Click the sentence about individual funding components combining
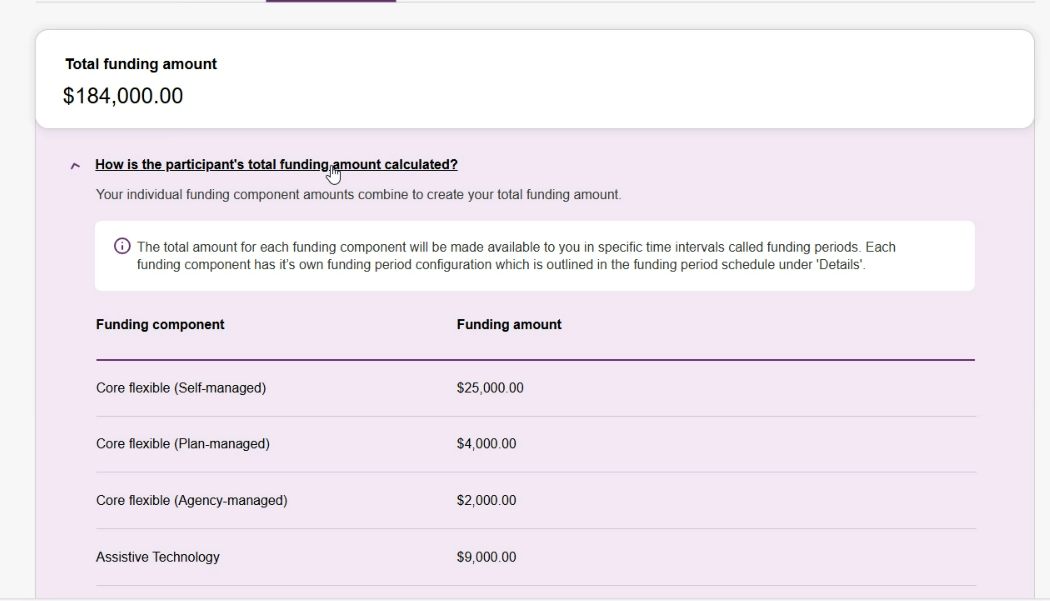Viewport: 1050px width, 601px height. (358, 194)
